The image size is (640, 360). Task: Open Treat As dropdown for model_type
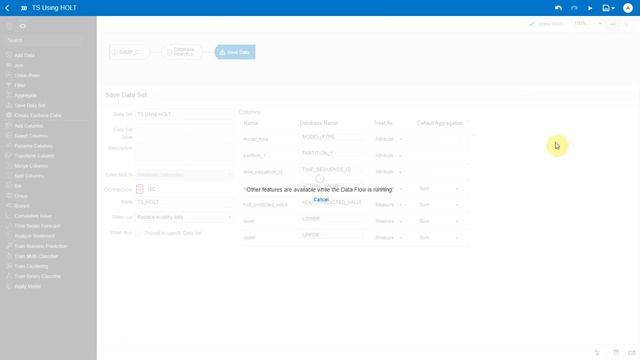pyautogui.click(x=389, y=139)
